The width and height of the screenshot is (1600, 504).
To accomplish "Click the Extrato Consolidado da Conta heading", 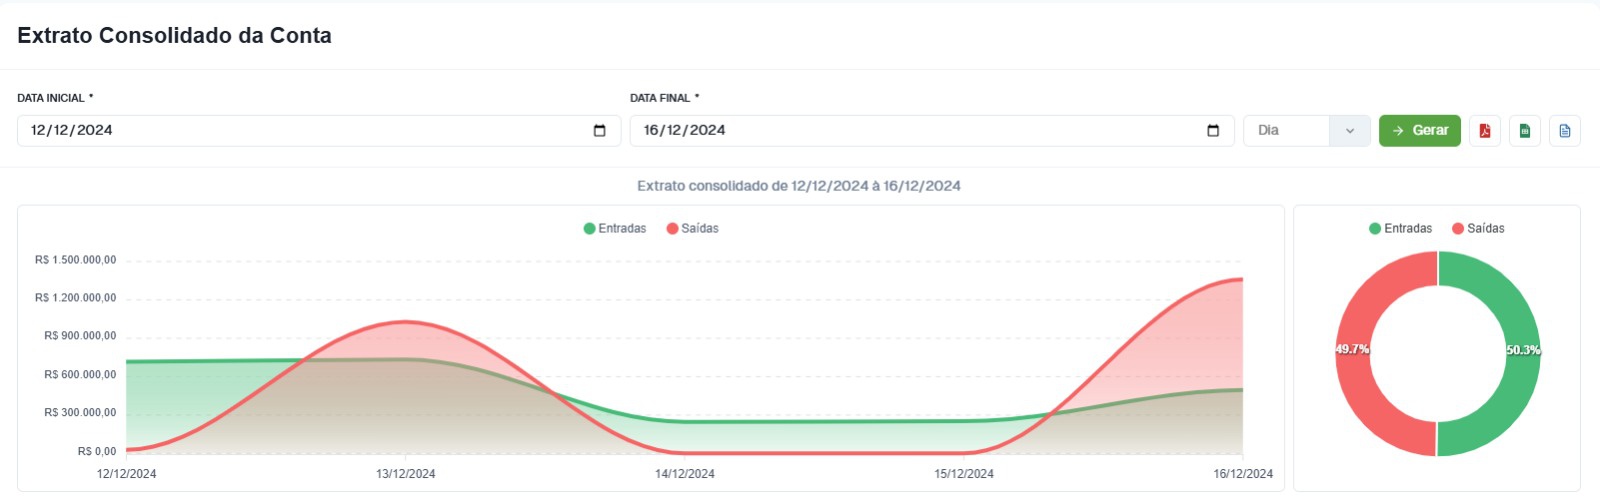I will 175,36.
